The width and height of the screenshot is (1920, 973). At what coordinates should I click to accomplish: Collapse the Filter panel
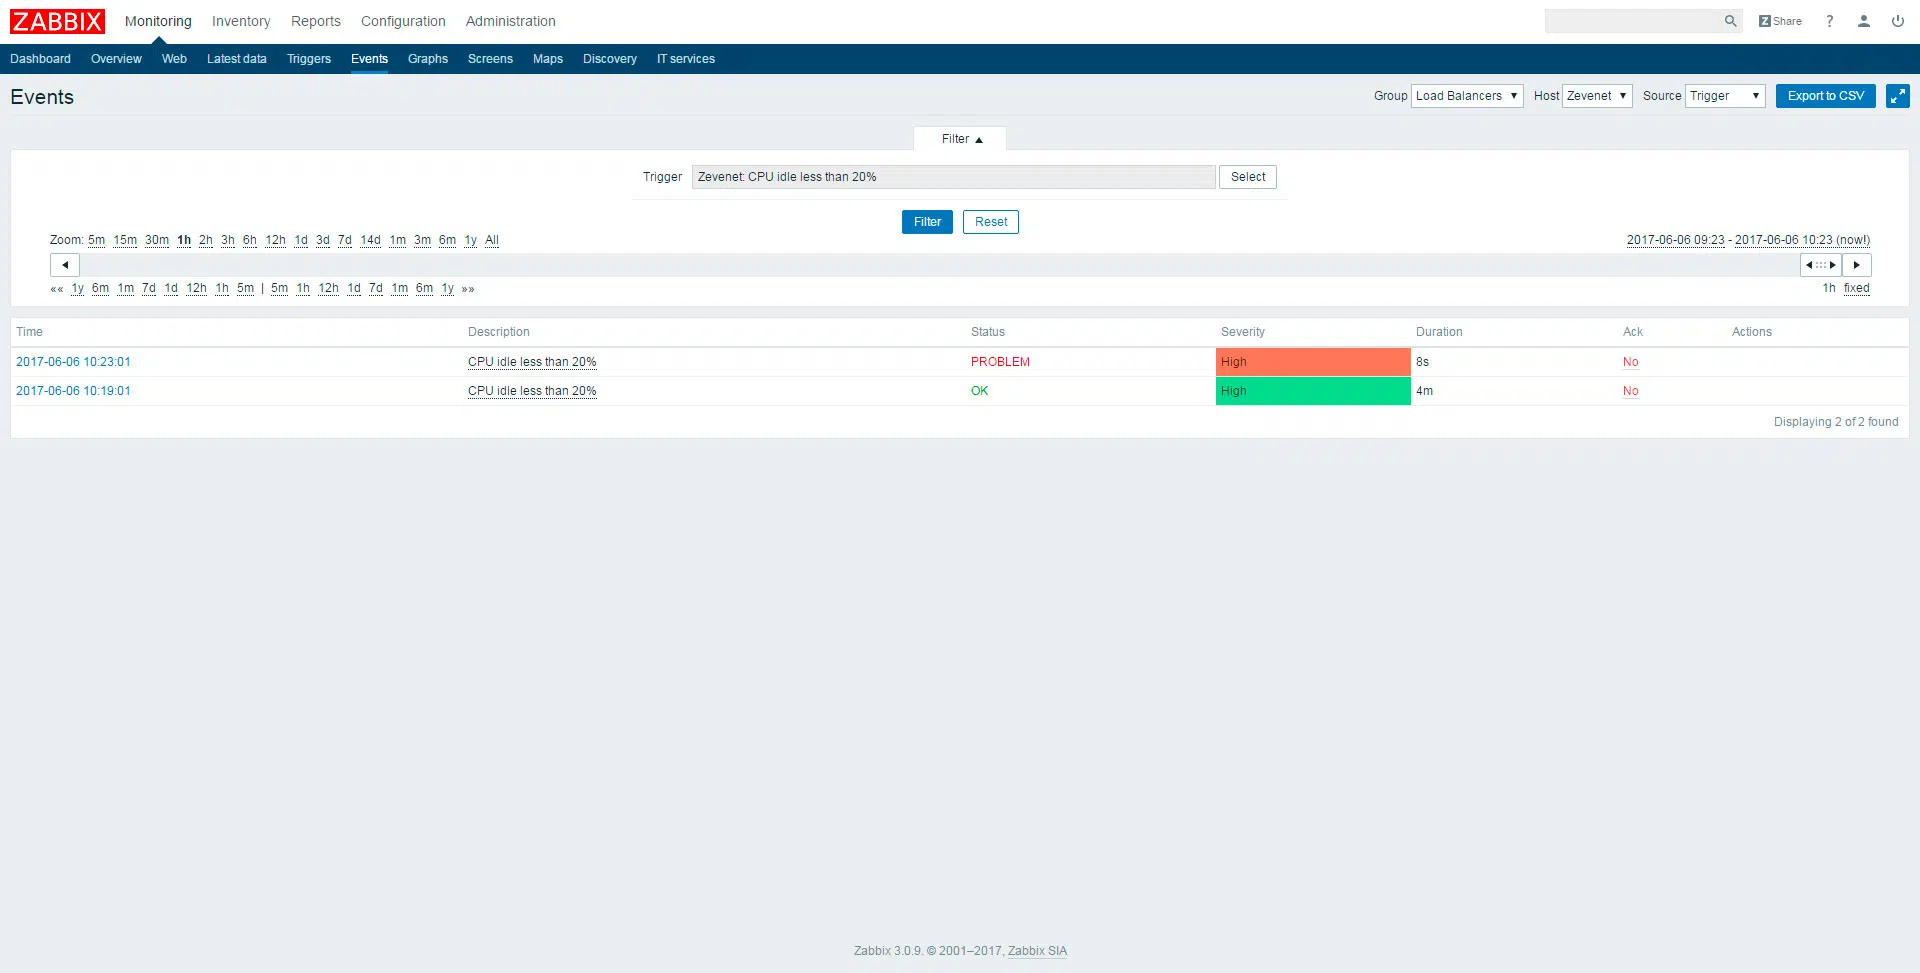point(960,139)
